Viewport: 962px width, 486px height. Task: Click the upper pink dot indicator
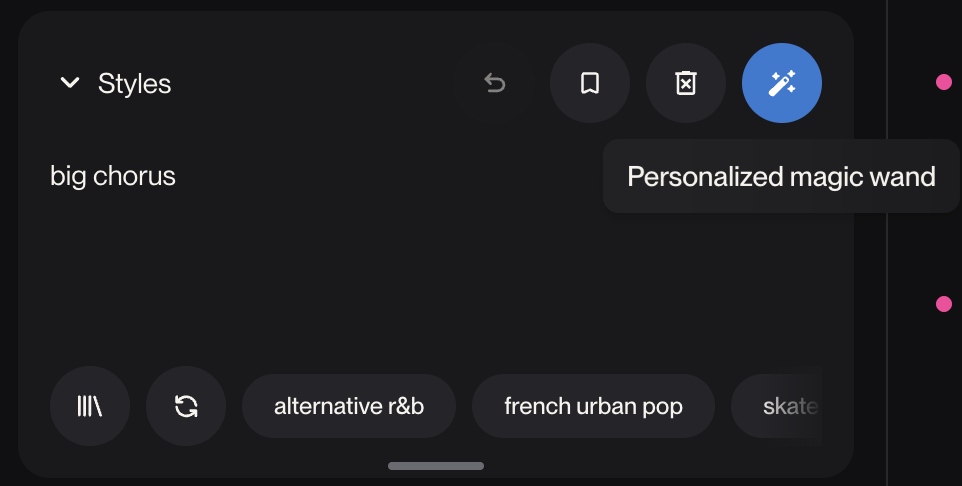(x=943, y=82)
